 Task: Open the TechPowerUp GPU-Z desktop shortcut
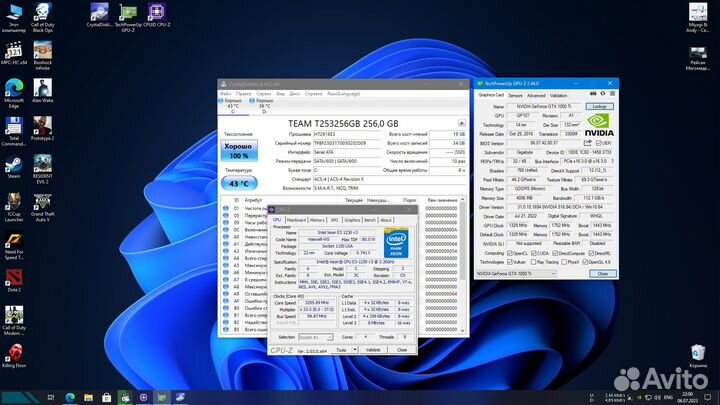click(128, 18)
